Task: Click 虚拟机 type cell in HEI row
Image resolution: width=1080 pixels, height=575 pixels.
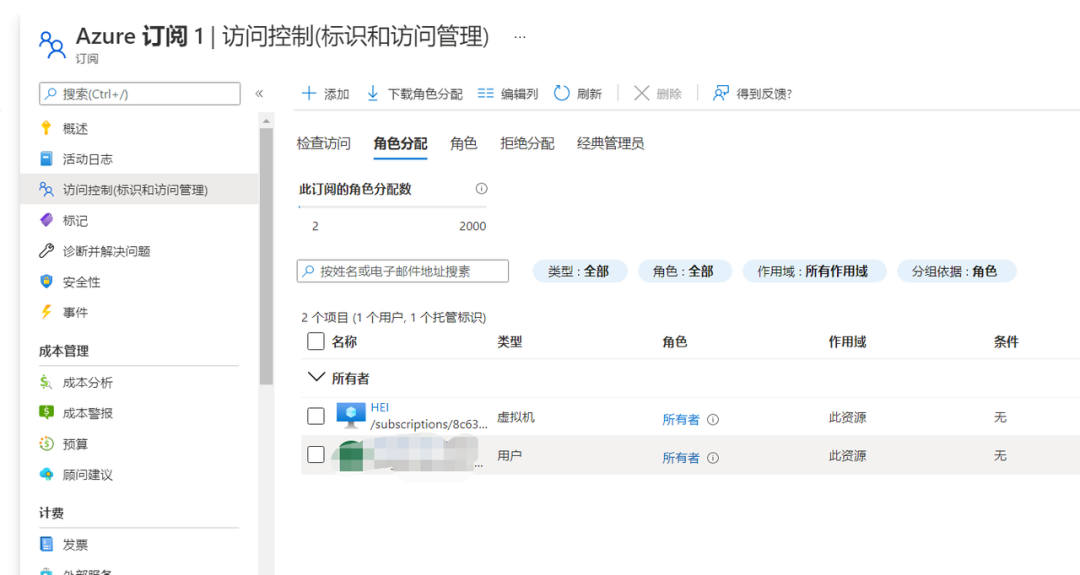Action: click(516, 417)
